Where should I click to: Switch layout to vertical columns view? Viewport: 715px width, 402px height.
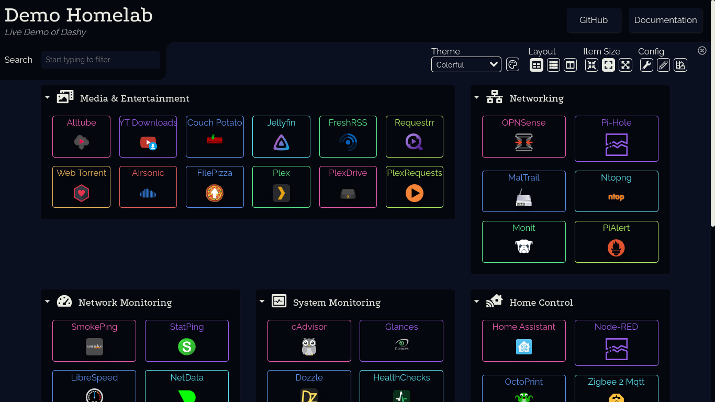click(570, 65)
